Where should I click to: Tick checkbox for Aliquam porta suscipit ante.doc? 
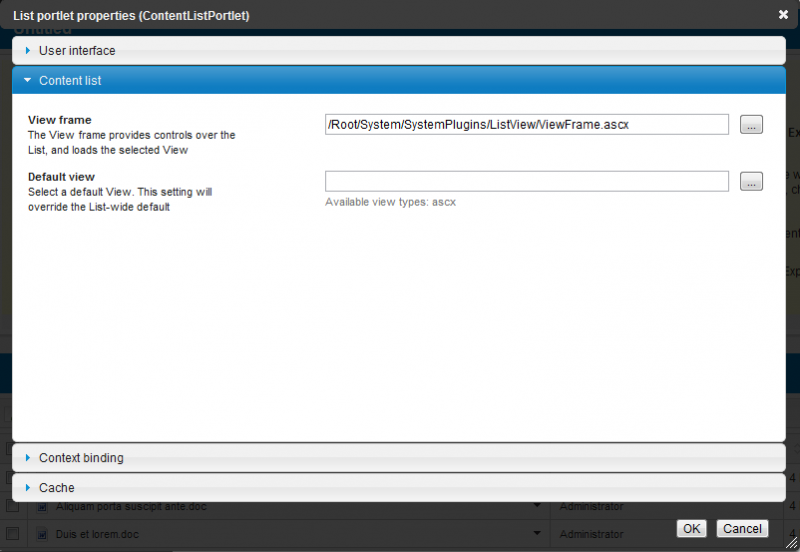point(12,506)
